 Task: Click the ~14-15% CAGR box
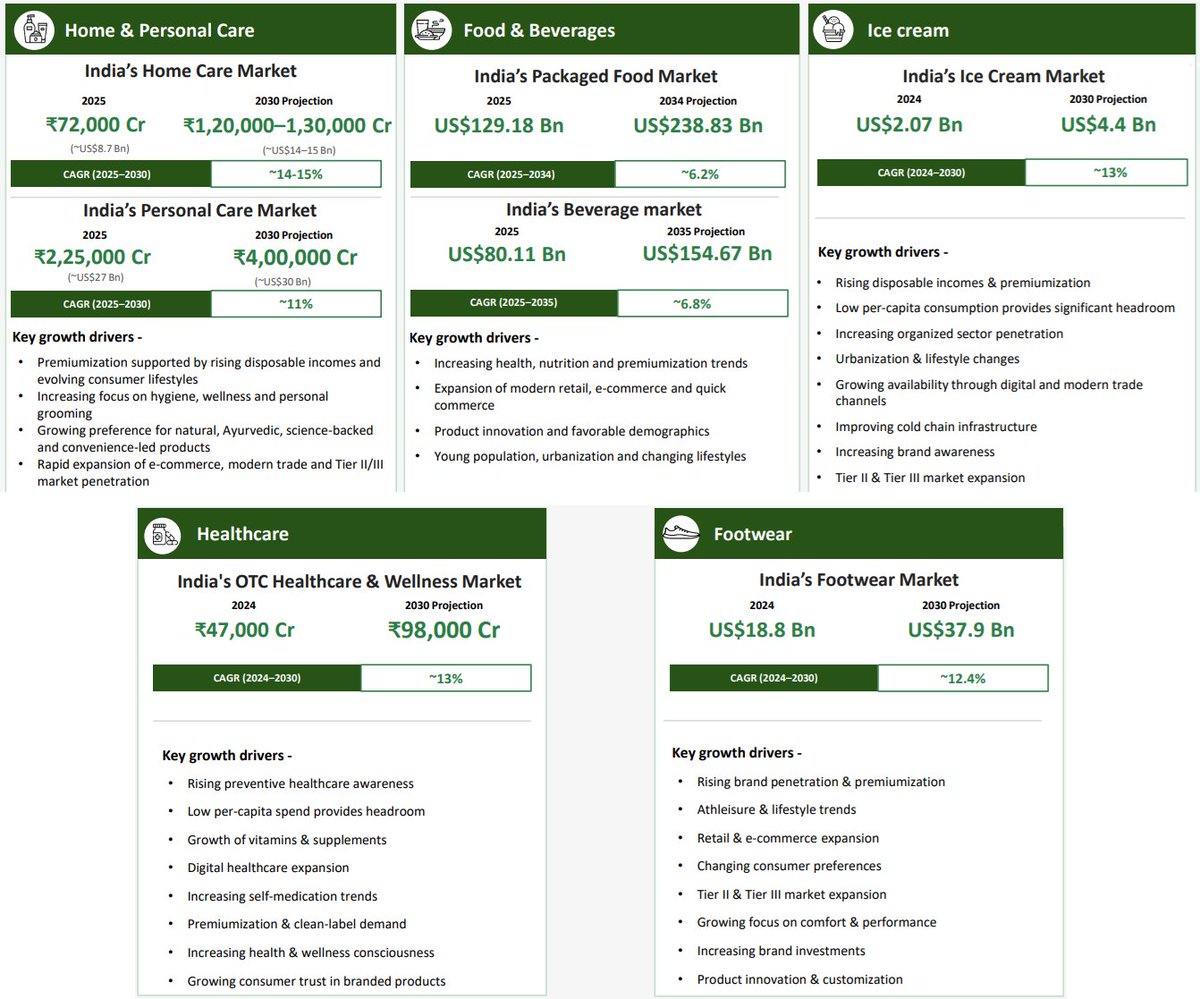click(x=296, y=173)
